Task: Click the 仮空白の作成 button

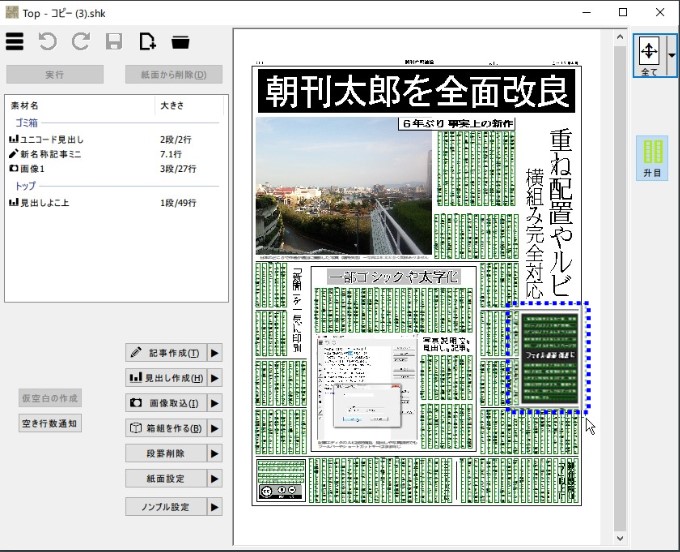Action: coord(50,398)
